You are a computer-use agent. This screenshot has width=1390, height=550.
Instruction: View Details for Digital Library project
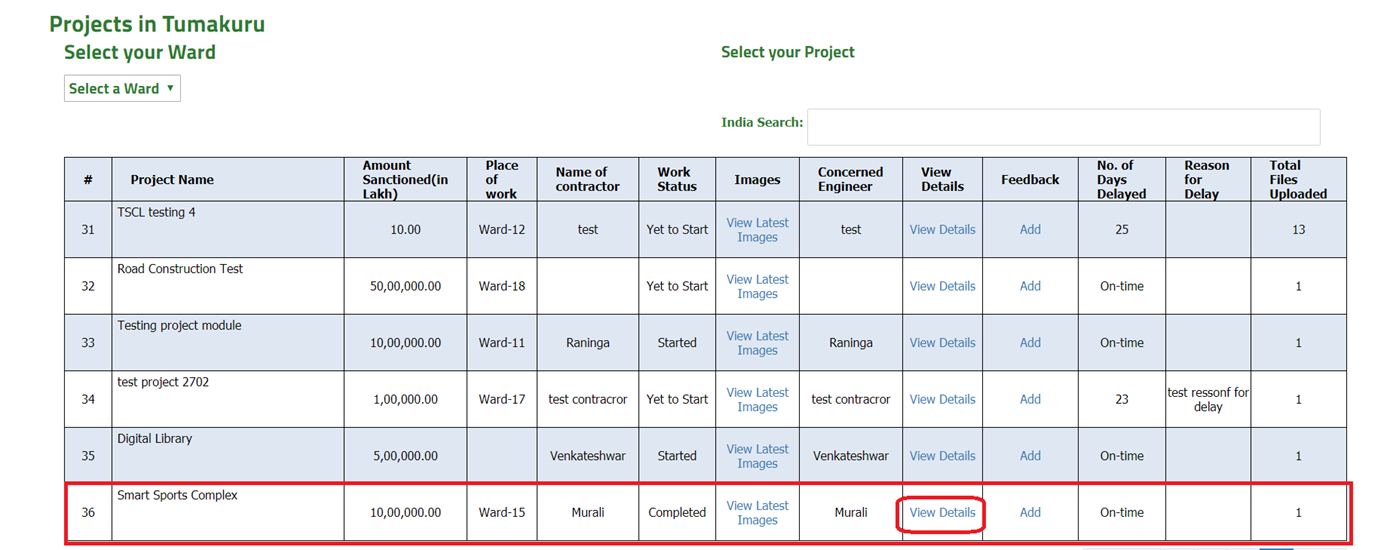[942, 456]
